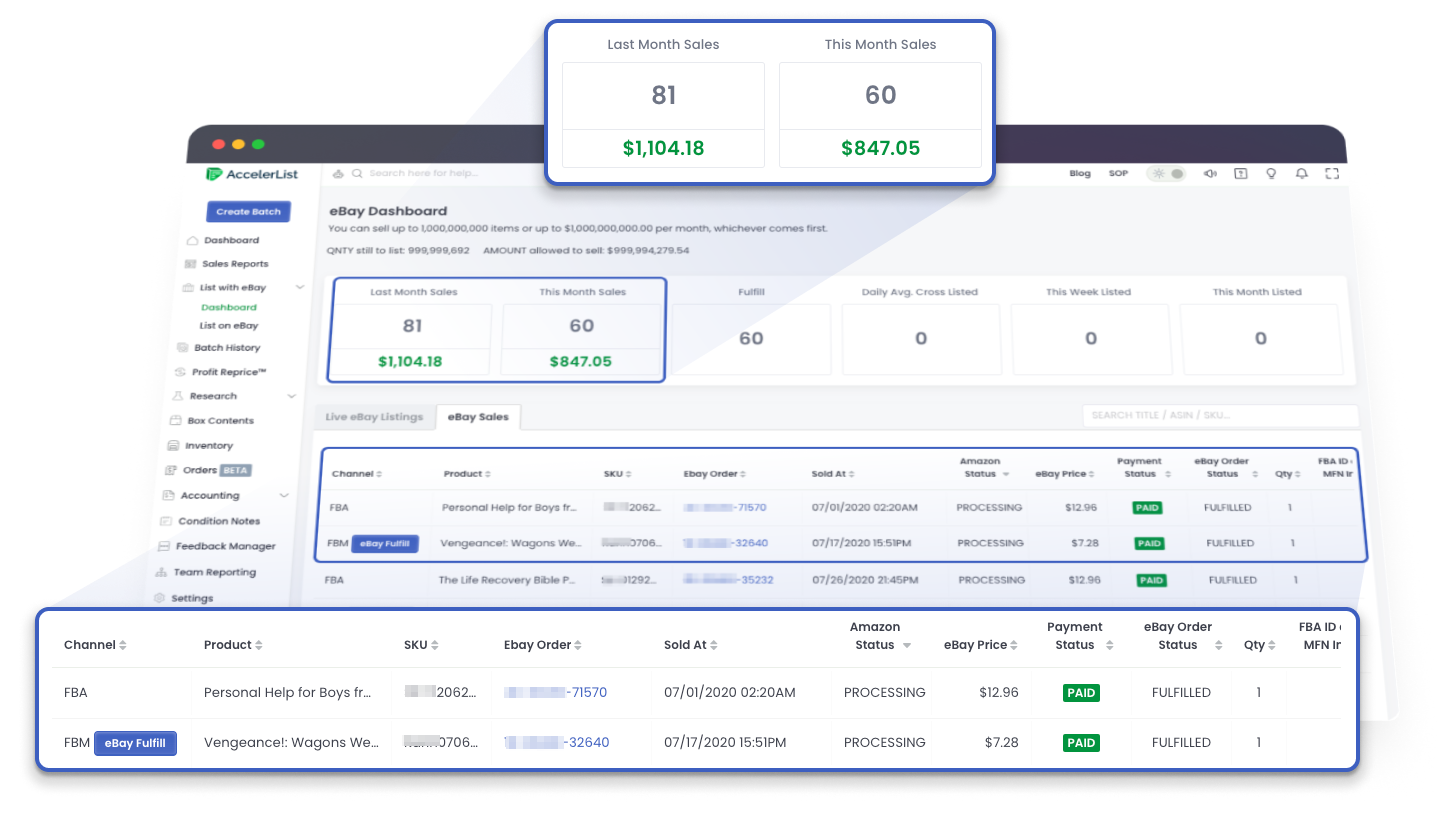Click the search title/ASIN/SKU field

coord(1218,415)
